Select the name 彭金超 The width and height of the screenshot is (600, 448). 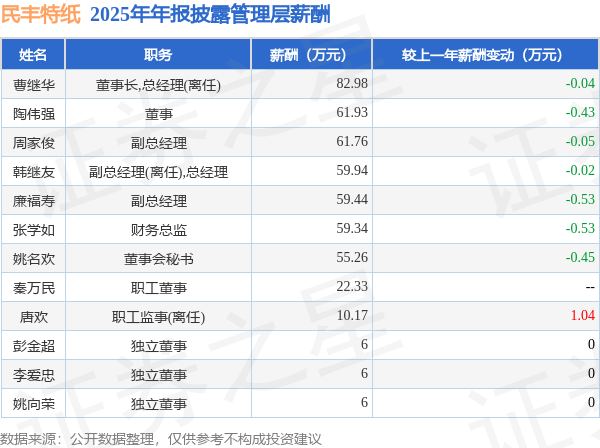[34, 346]
